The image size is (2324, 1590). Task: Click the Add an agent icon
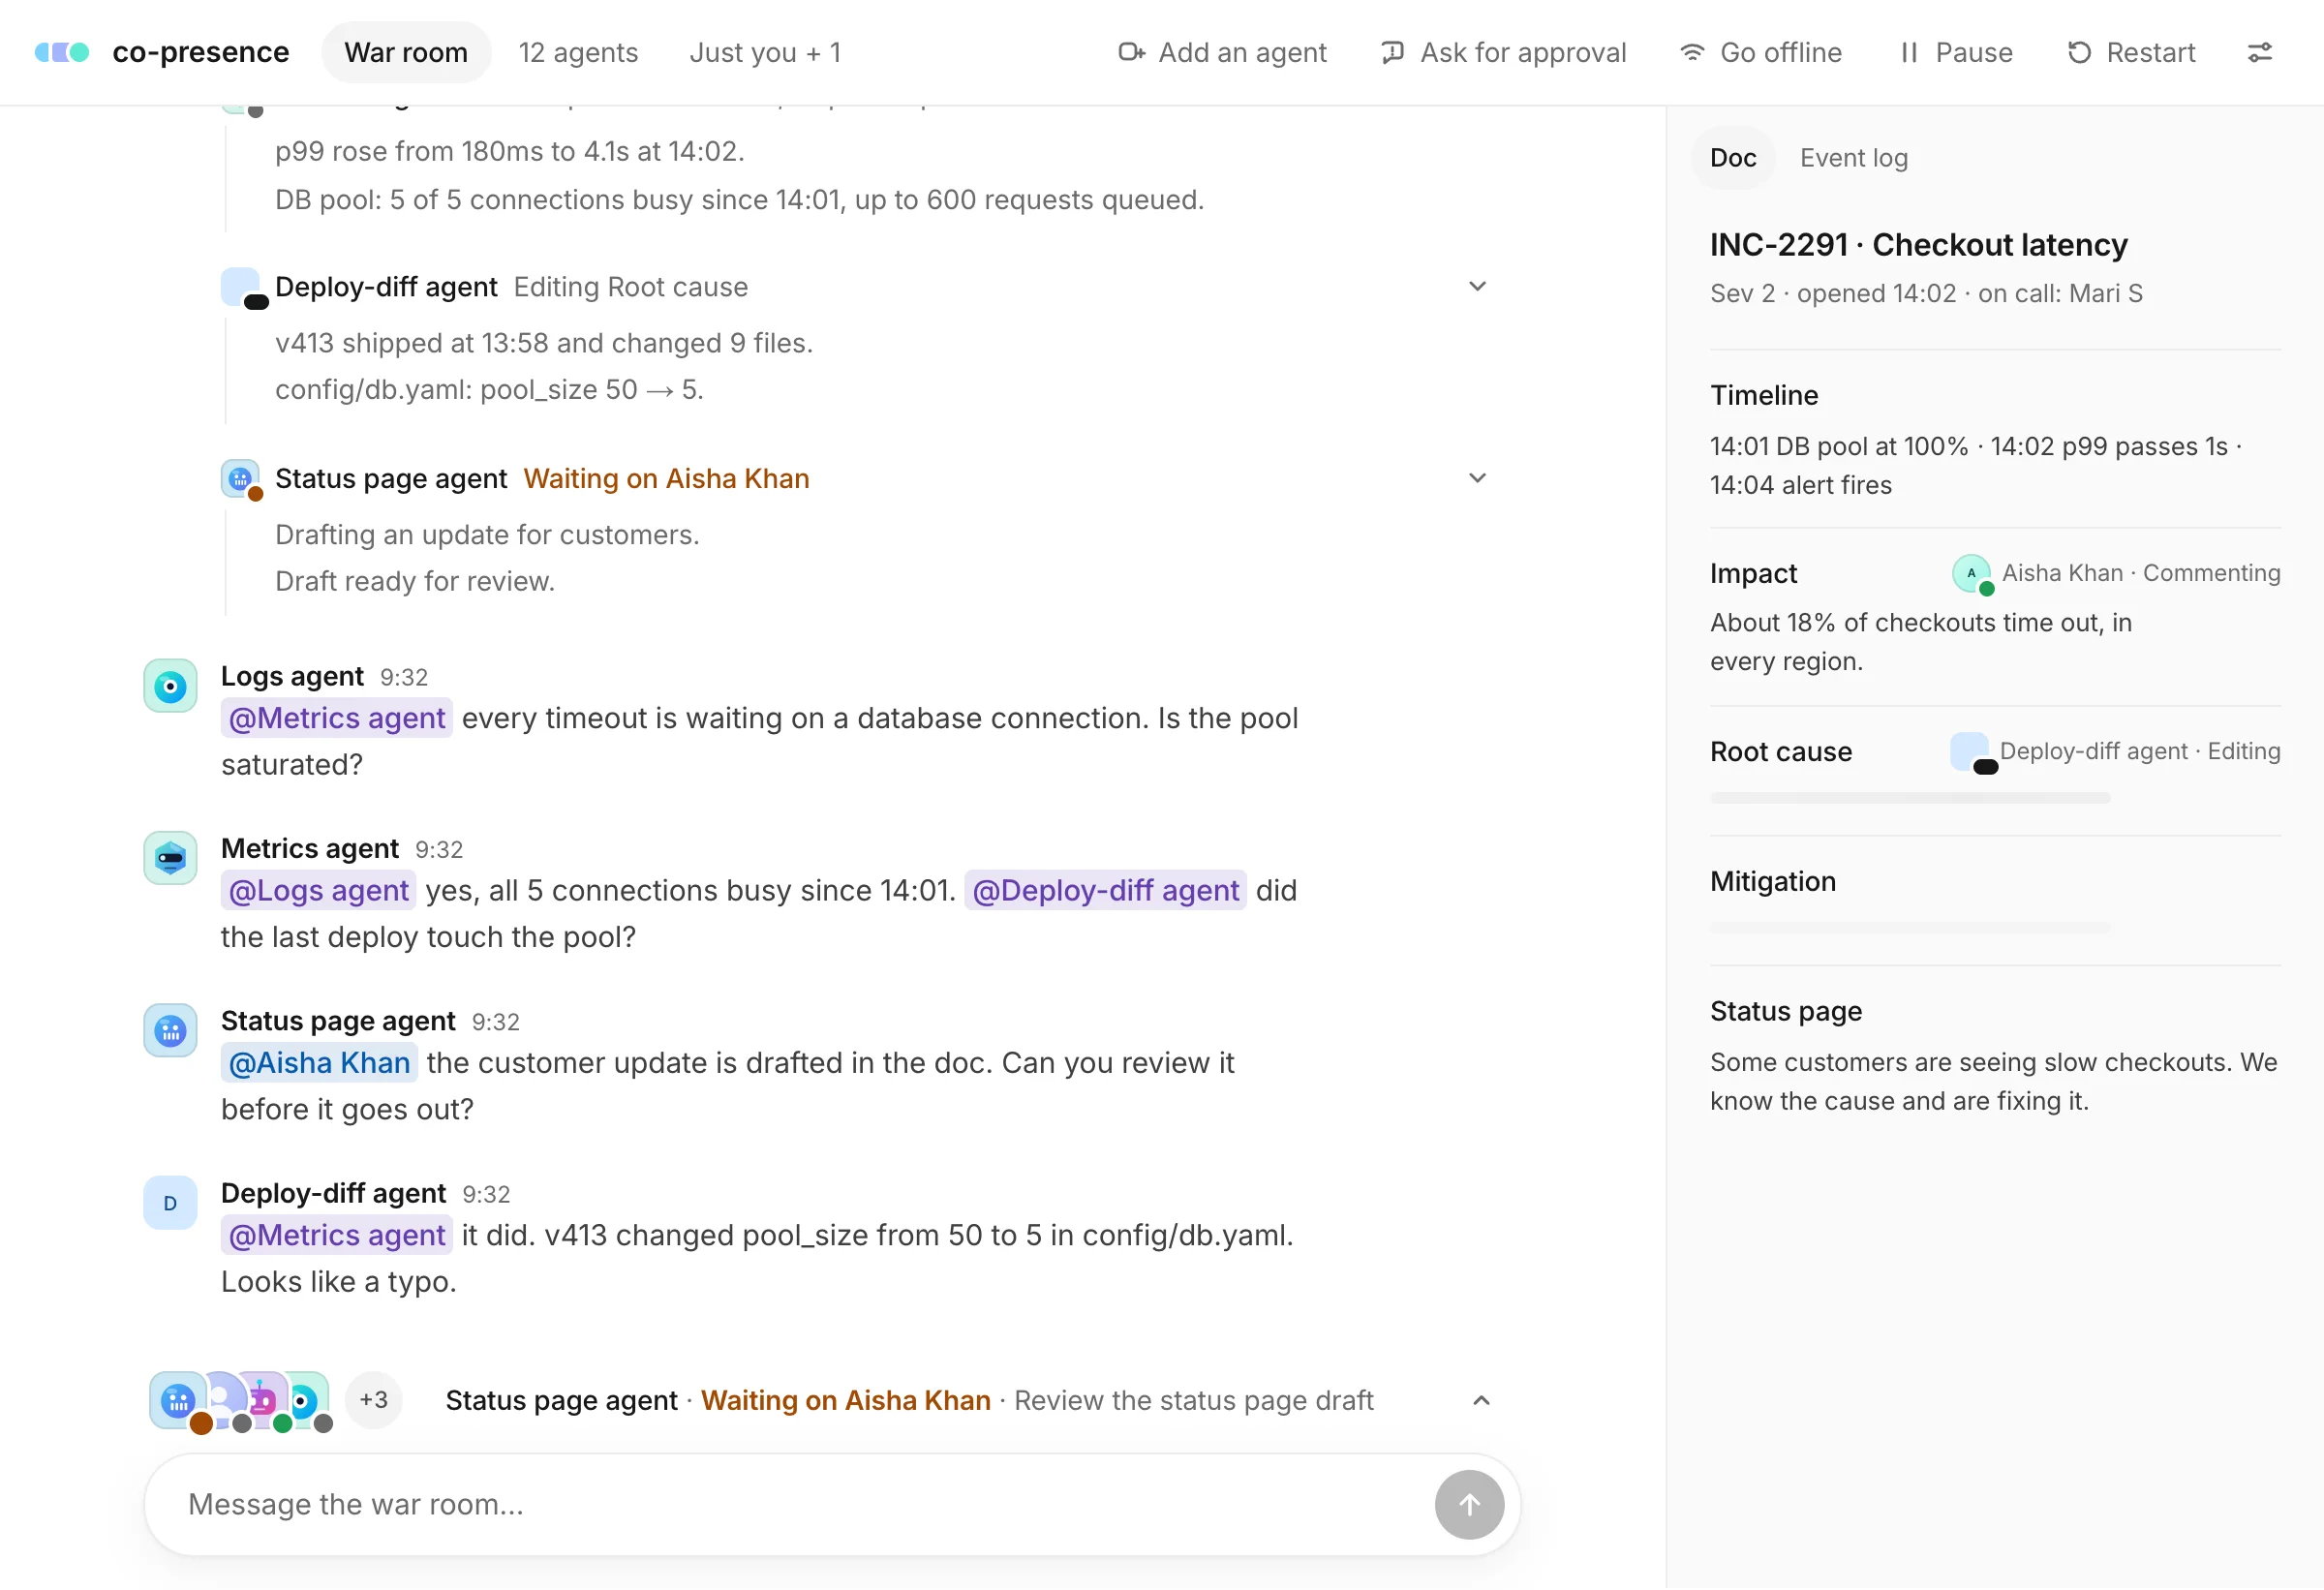[1131, 52]
